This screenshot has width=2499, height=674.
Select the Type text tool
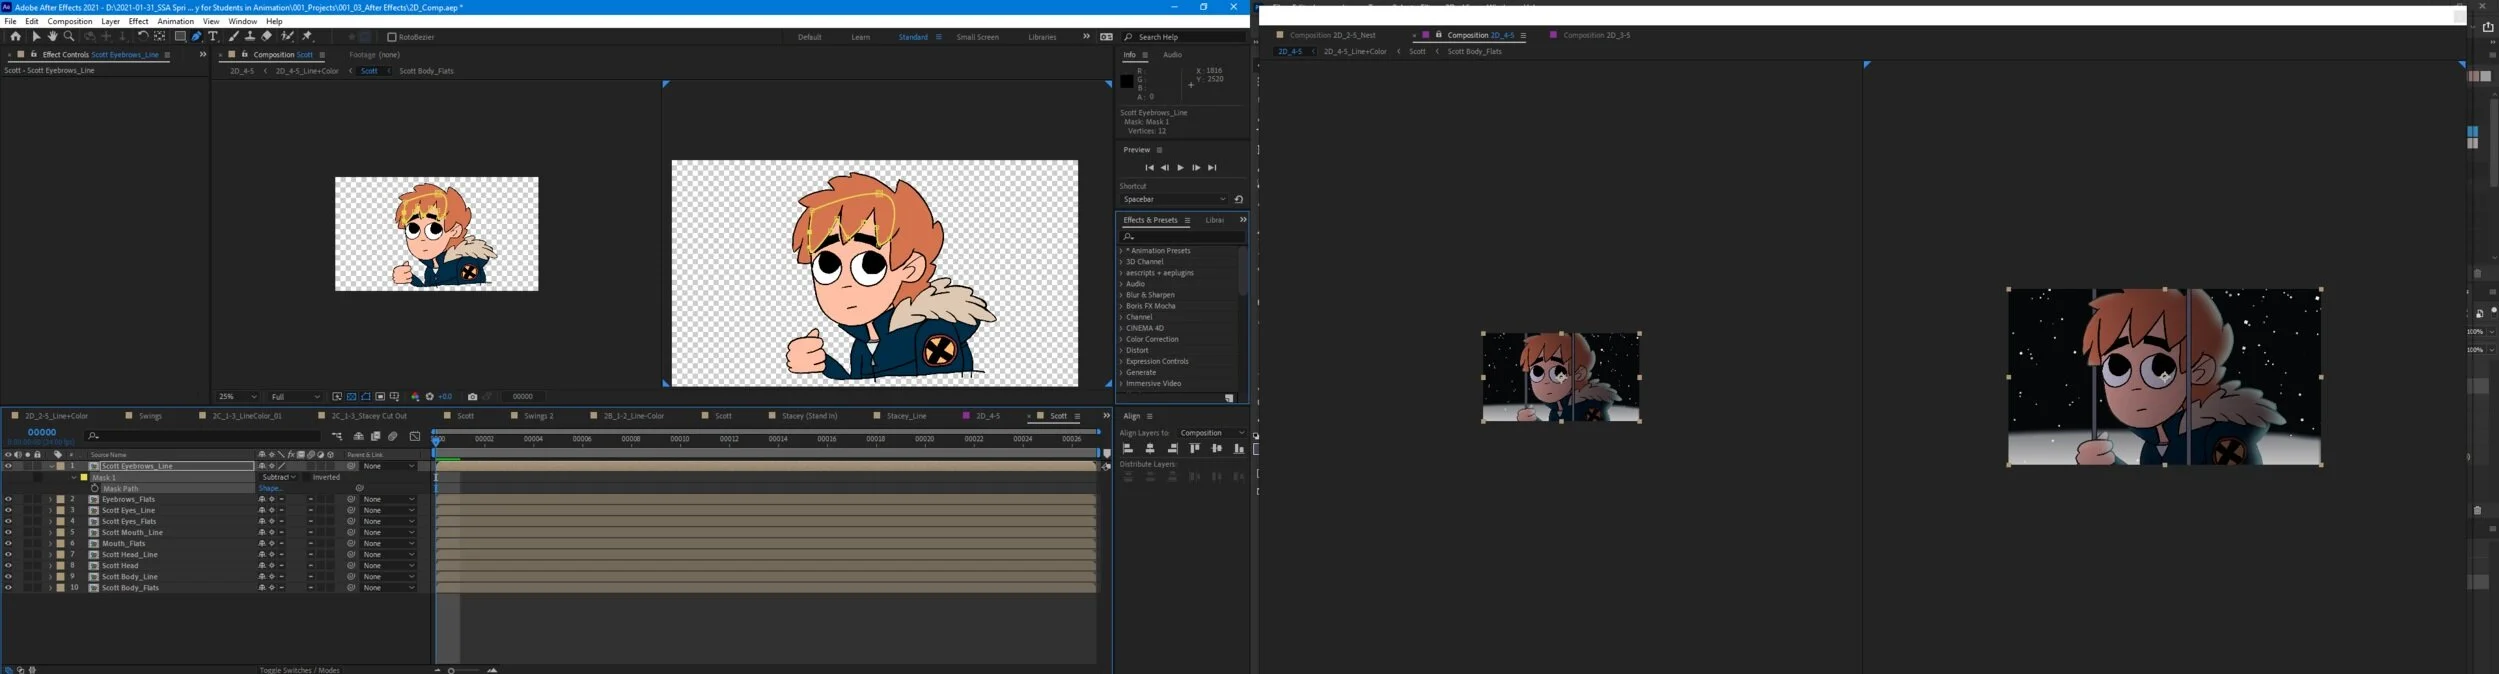pos(213,36)
